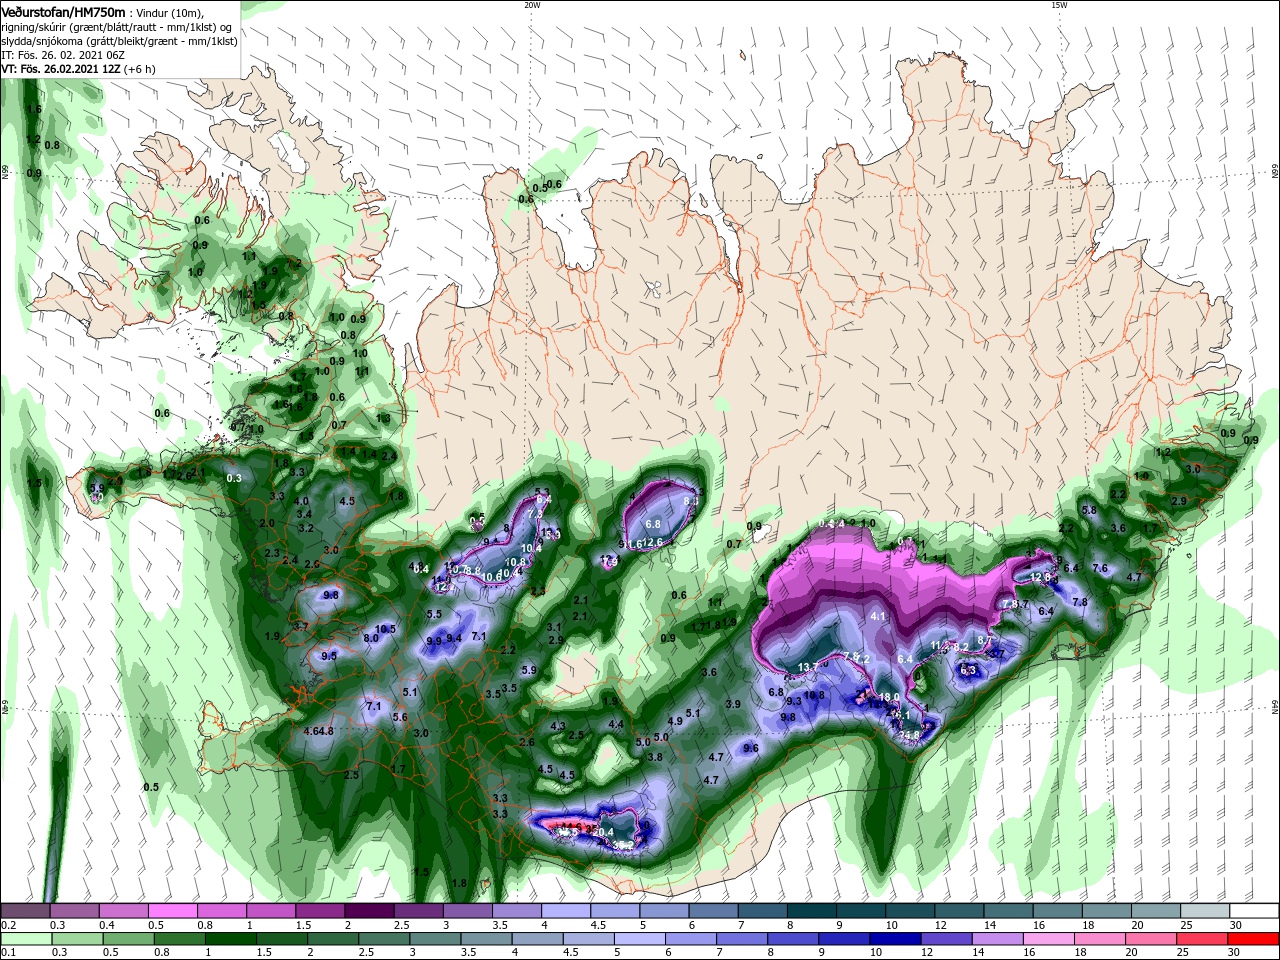This screenshot has width=1280, height=960.
Task: Select the 7.6 value in the southeast
Action: [1100, 568]
